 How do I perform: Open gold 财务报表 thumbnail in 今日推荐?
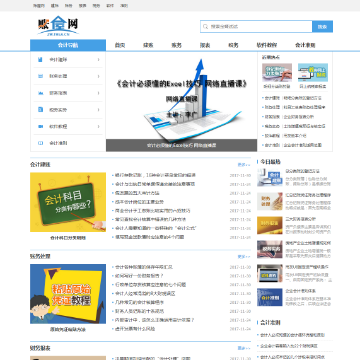pos(270,225)
